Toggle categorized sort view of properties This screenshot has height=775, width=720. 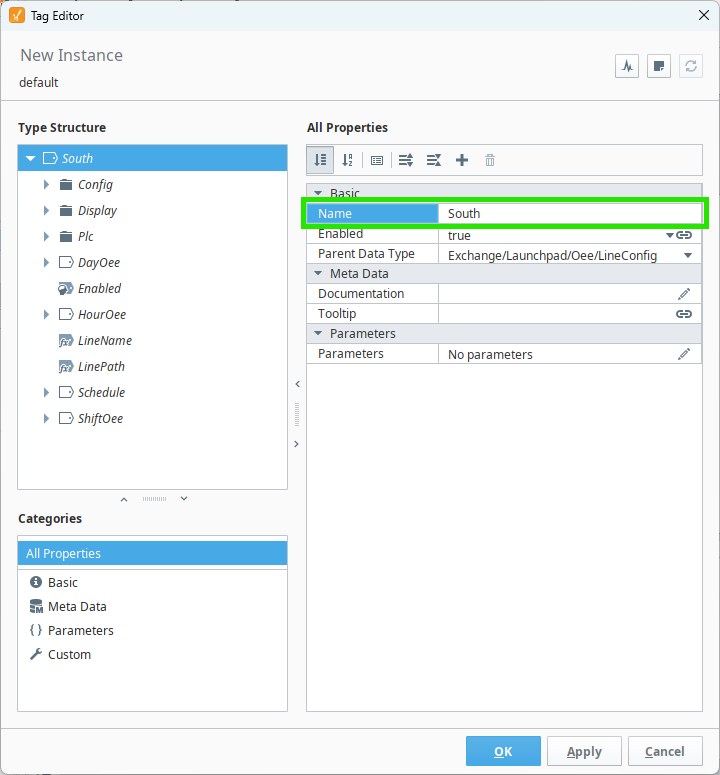(320, 160)
